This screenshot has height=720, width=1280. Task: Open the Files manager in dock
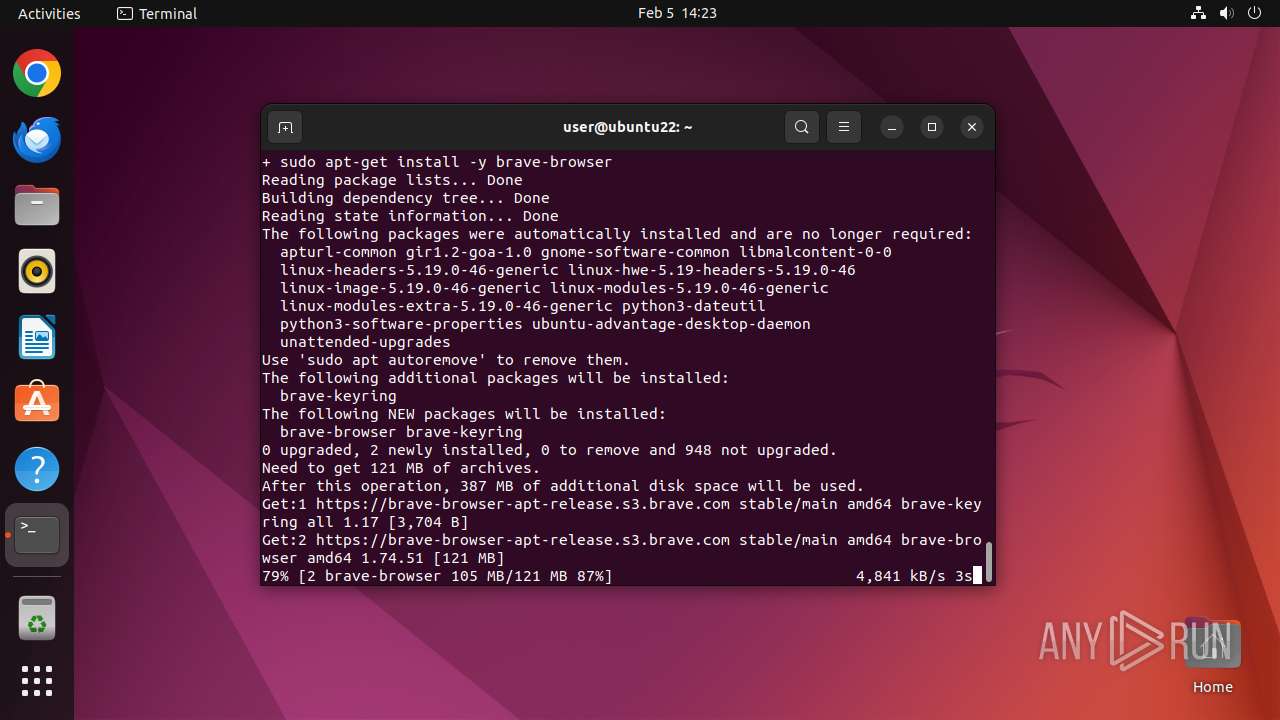tap(37, 206)
